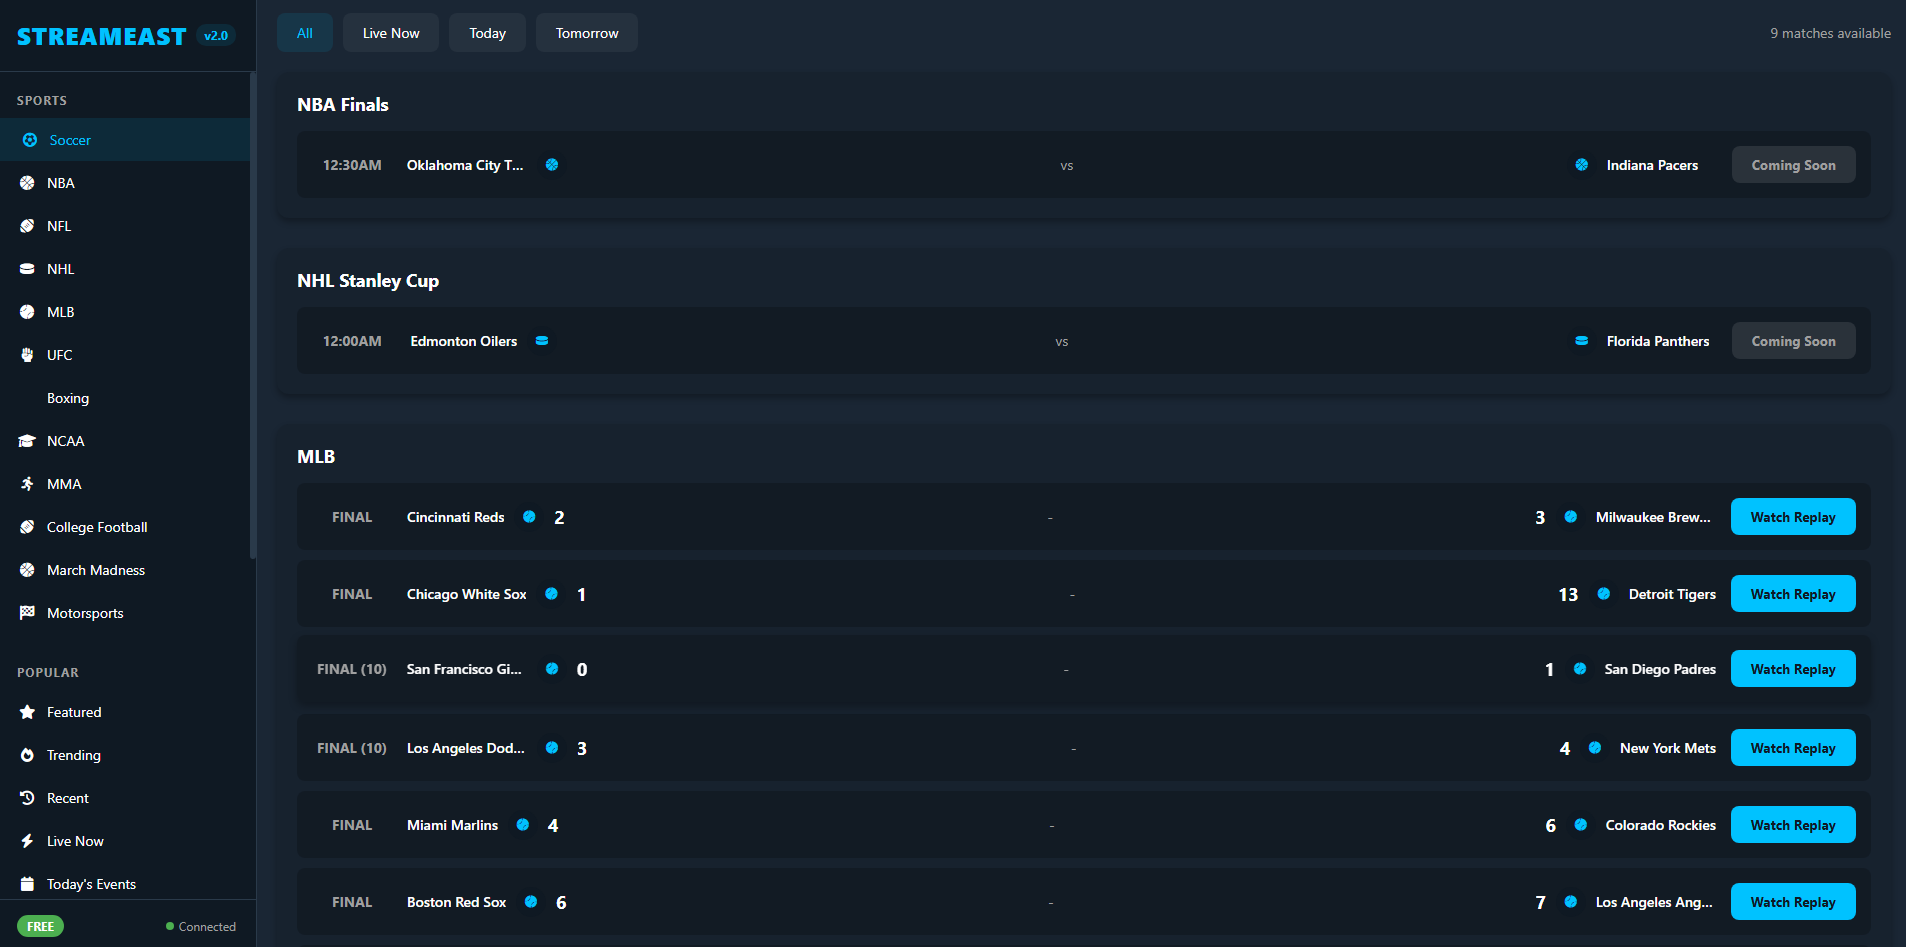Watch Replay of Los Angeles Dodgers vs Mets

coord(1793,748)
